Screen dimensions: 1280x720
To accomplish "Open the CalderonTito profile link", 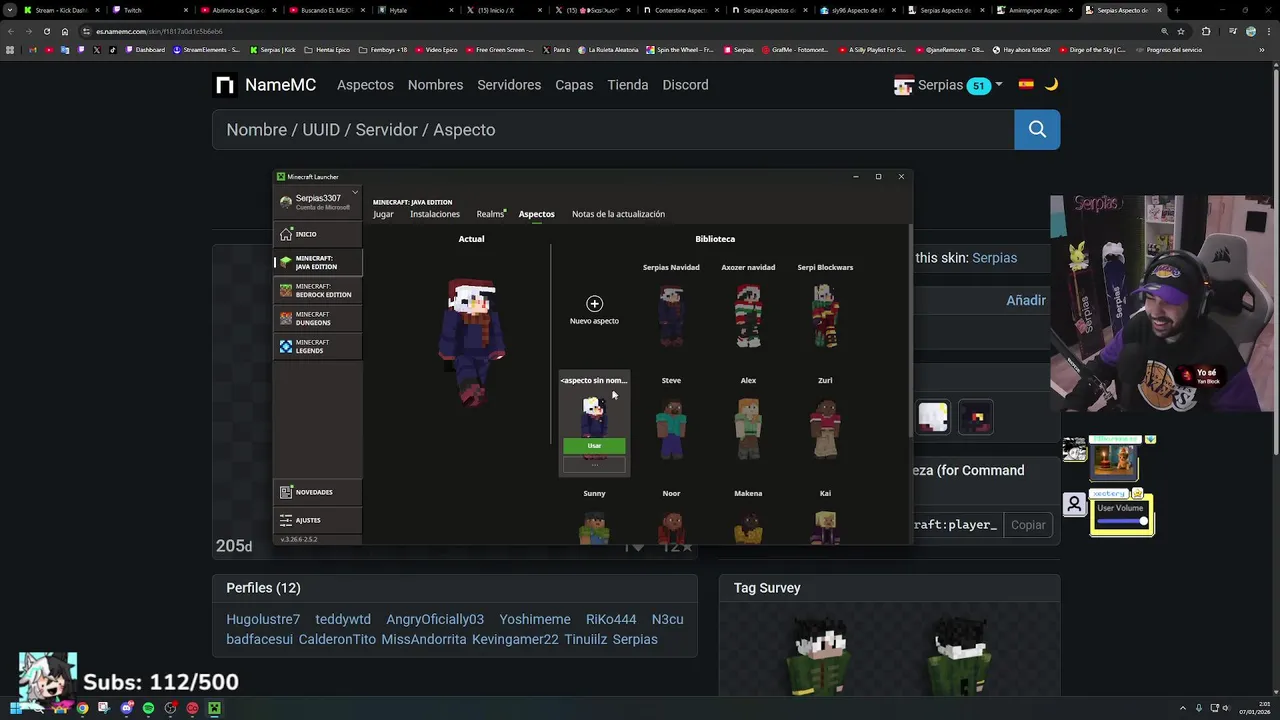I will [x=337, y=639].
